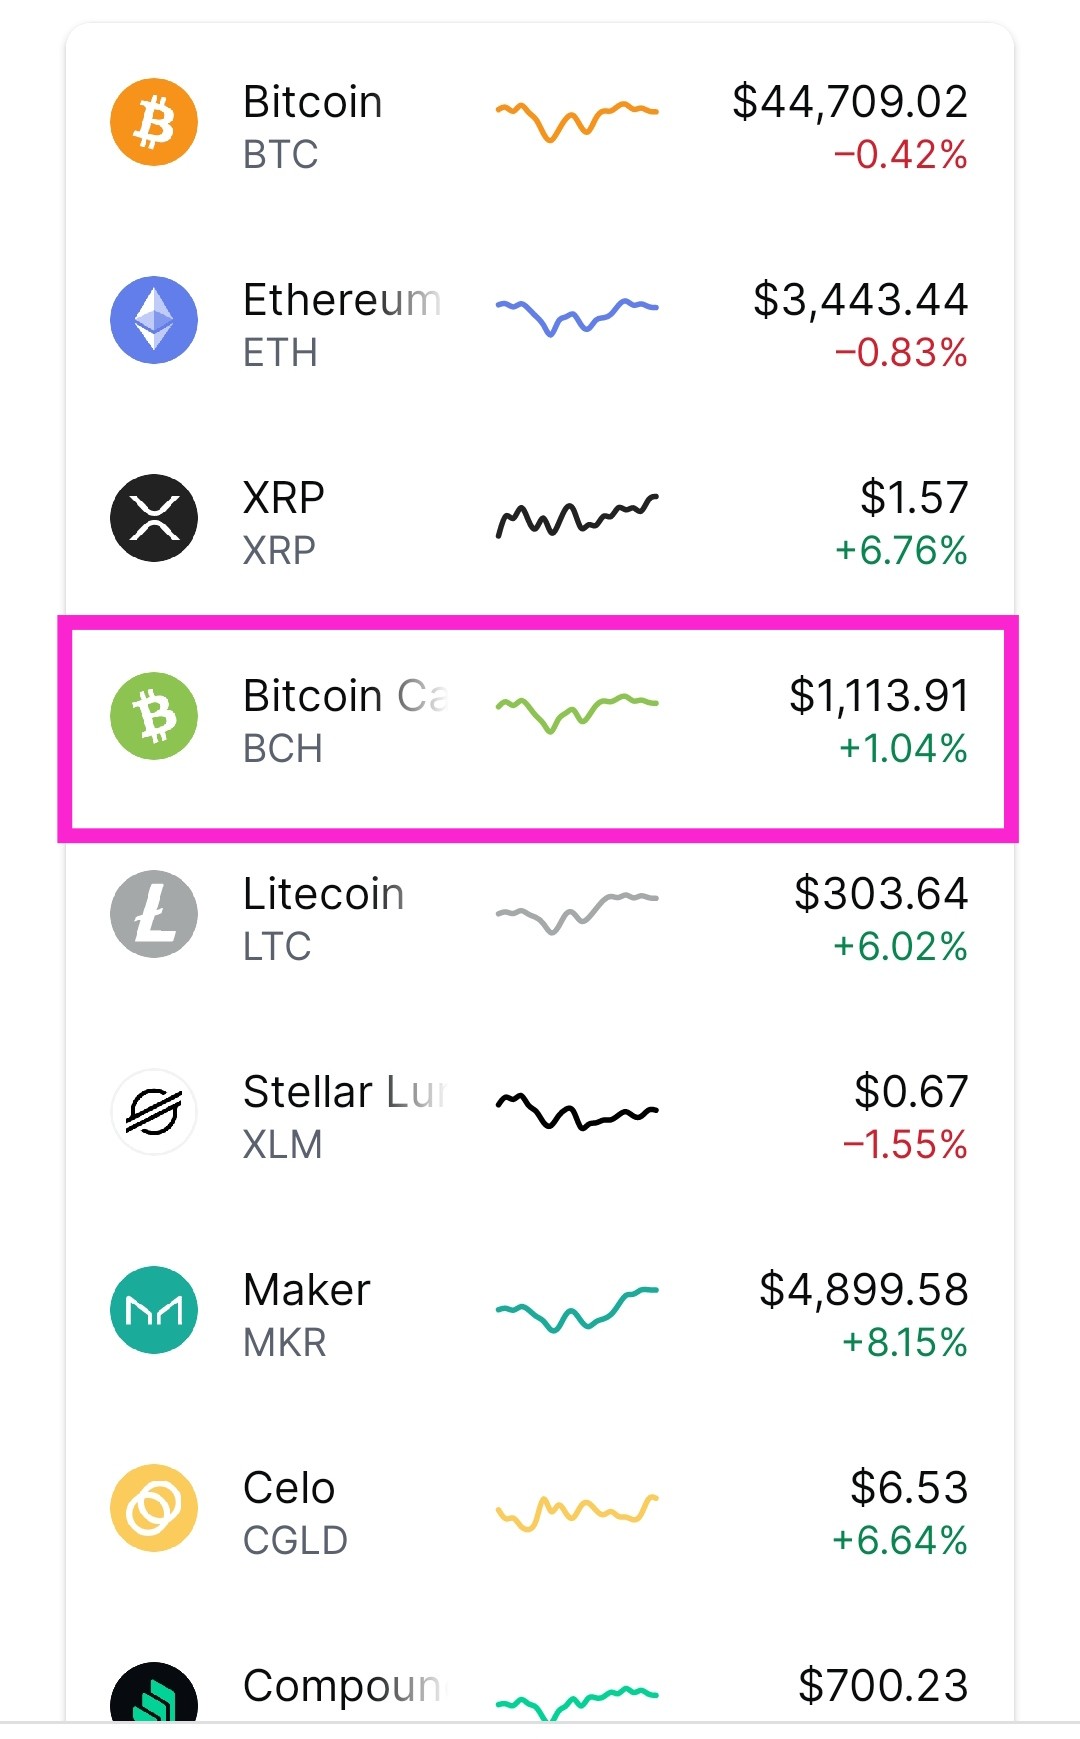
Task: Tap the Stellar Lumens -1.55% change
Action: (x=905, y=1145)
